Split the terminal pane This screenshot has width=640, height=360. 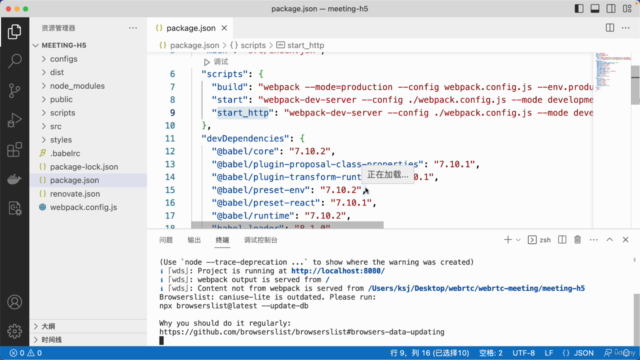[x=562, y=240]
